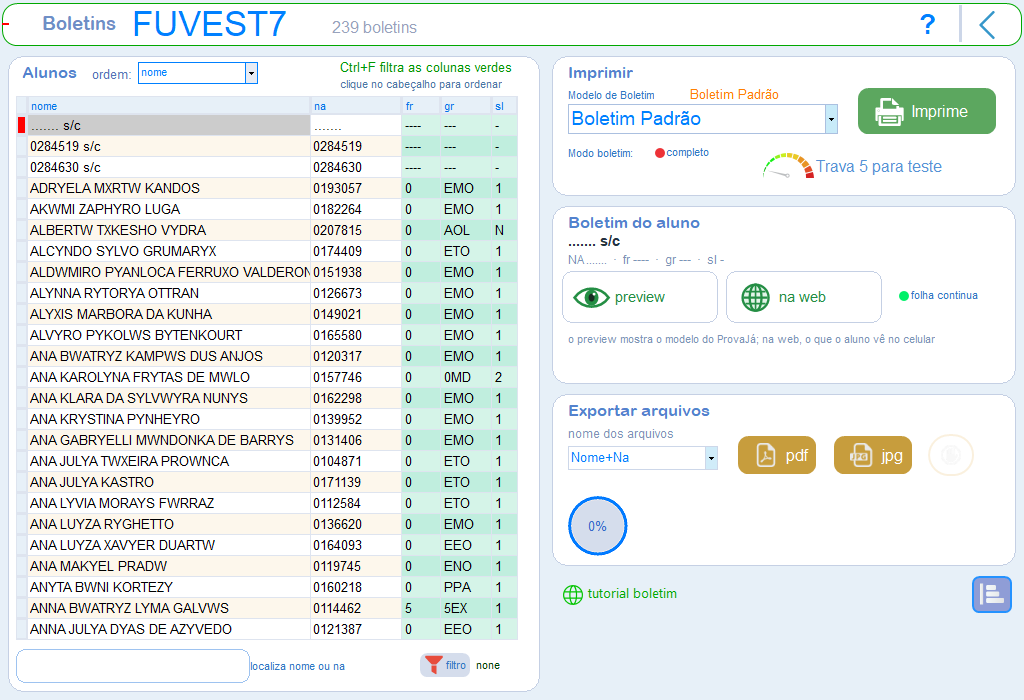This screenshot has width=1024, height=700.
Task: Click the Boletins title label
Action: tap(79, 24)
